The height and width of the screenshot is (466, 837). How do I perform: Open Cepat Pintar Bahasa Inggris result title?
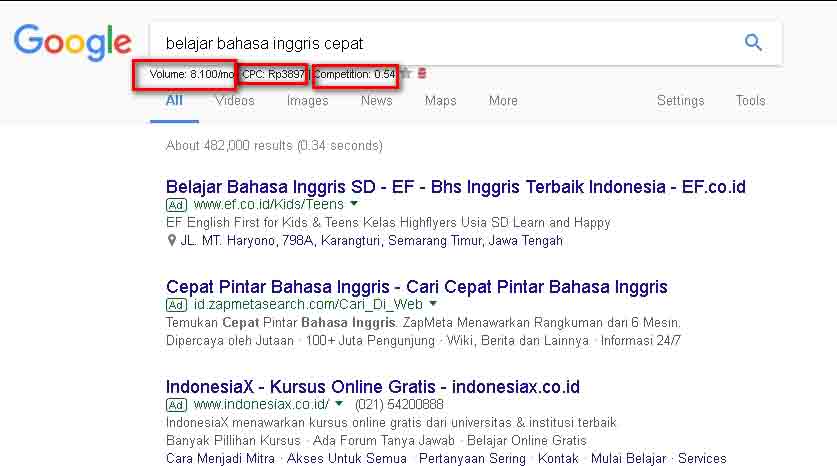point(416,287)
